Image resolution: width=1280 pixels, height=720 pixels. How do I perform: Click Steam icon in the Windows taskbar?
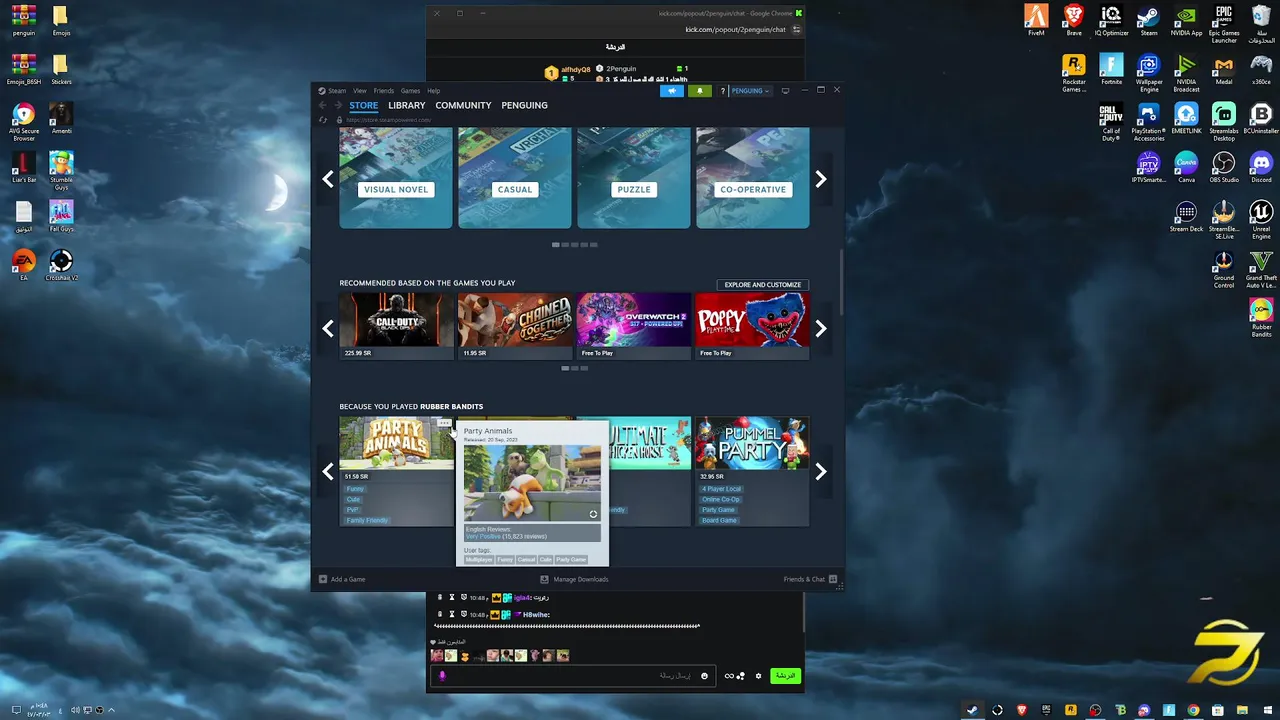[x=972, y=710]
